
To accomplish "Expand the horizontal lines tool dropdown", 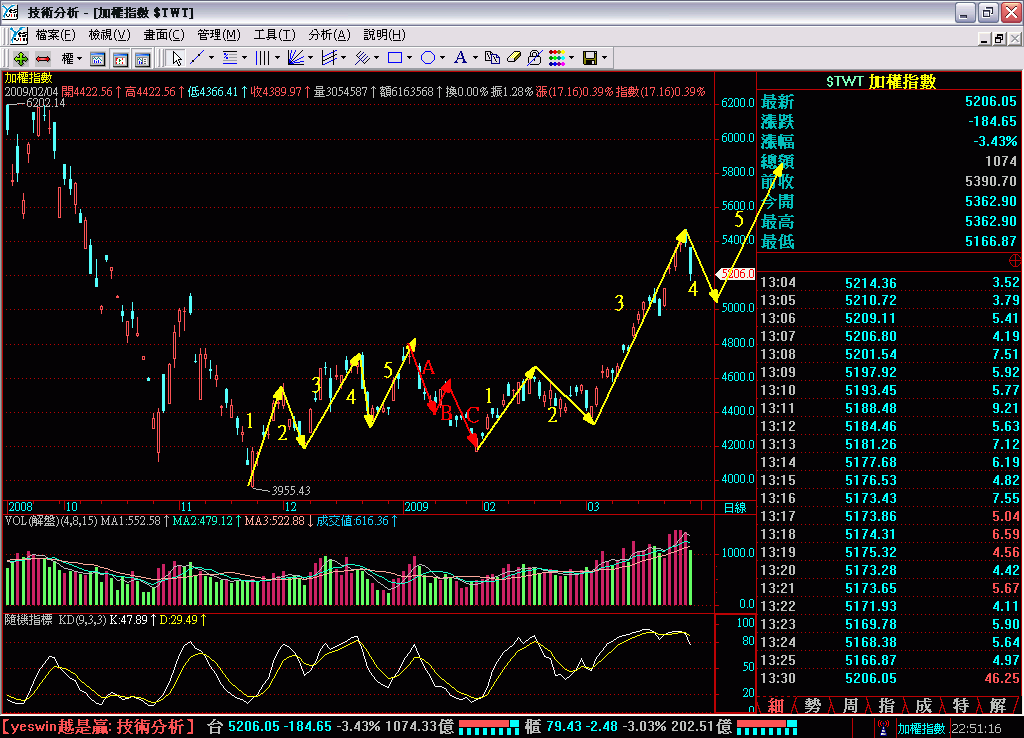I will pyautogui.click(x=244, y=58).
